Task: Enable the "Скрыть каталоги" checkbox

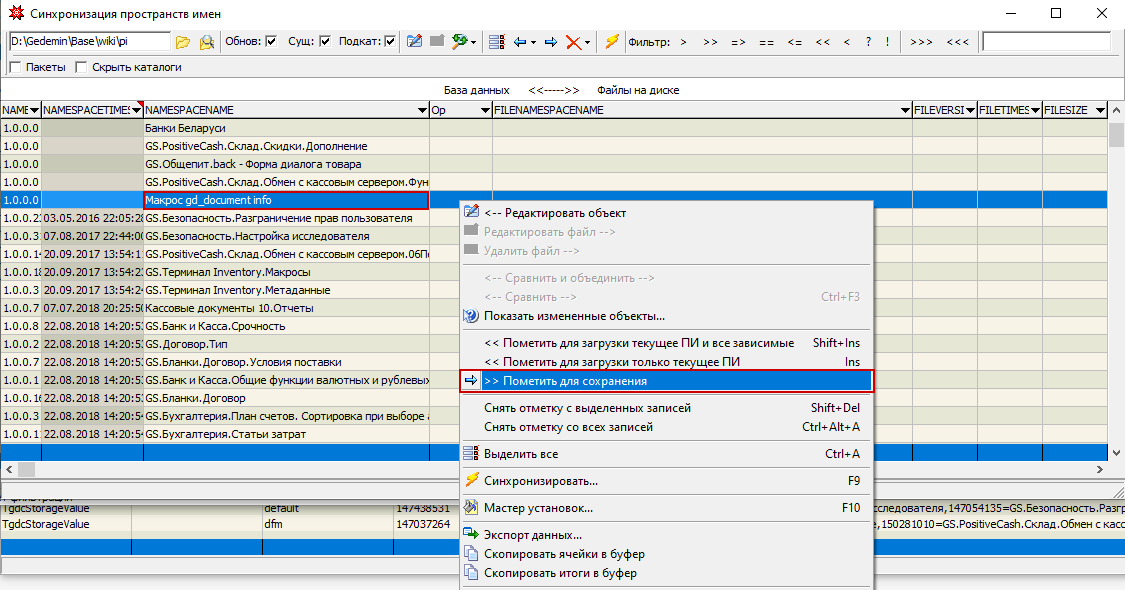Action: coord(81,67)
